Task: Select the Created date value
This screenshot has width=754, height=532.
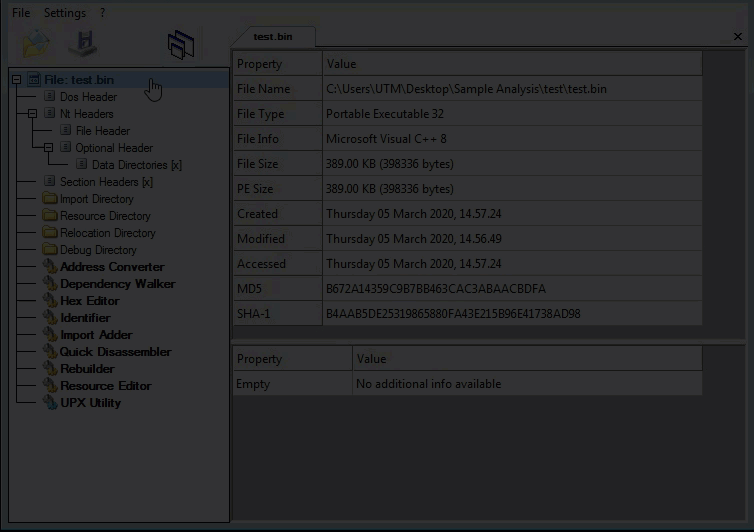Action: tap(512, 214)
